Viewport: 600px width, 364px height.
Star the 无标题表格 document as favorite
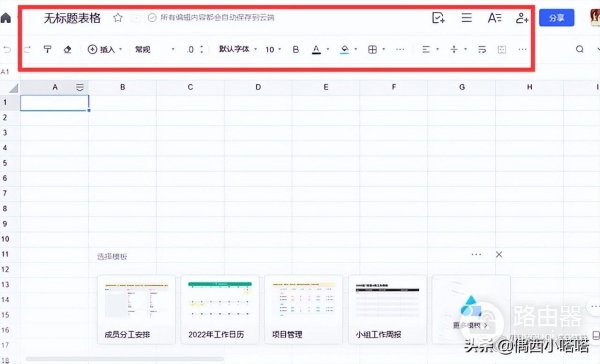coord(118,18)
